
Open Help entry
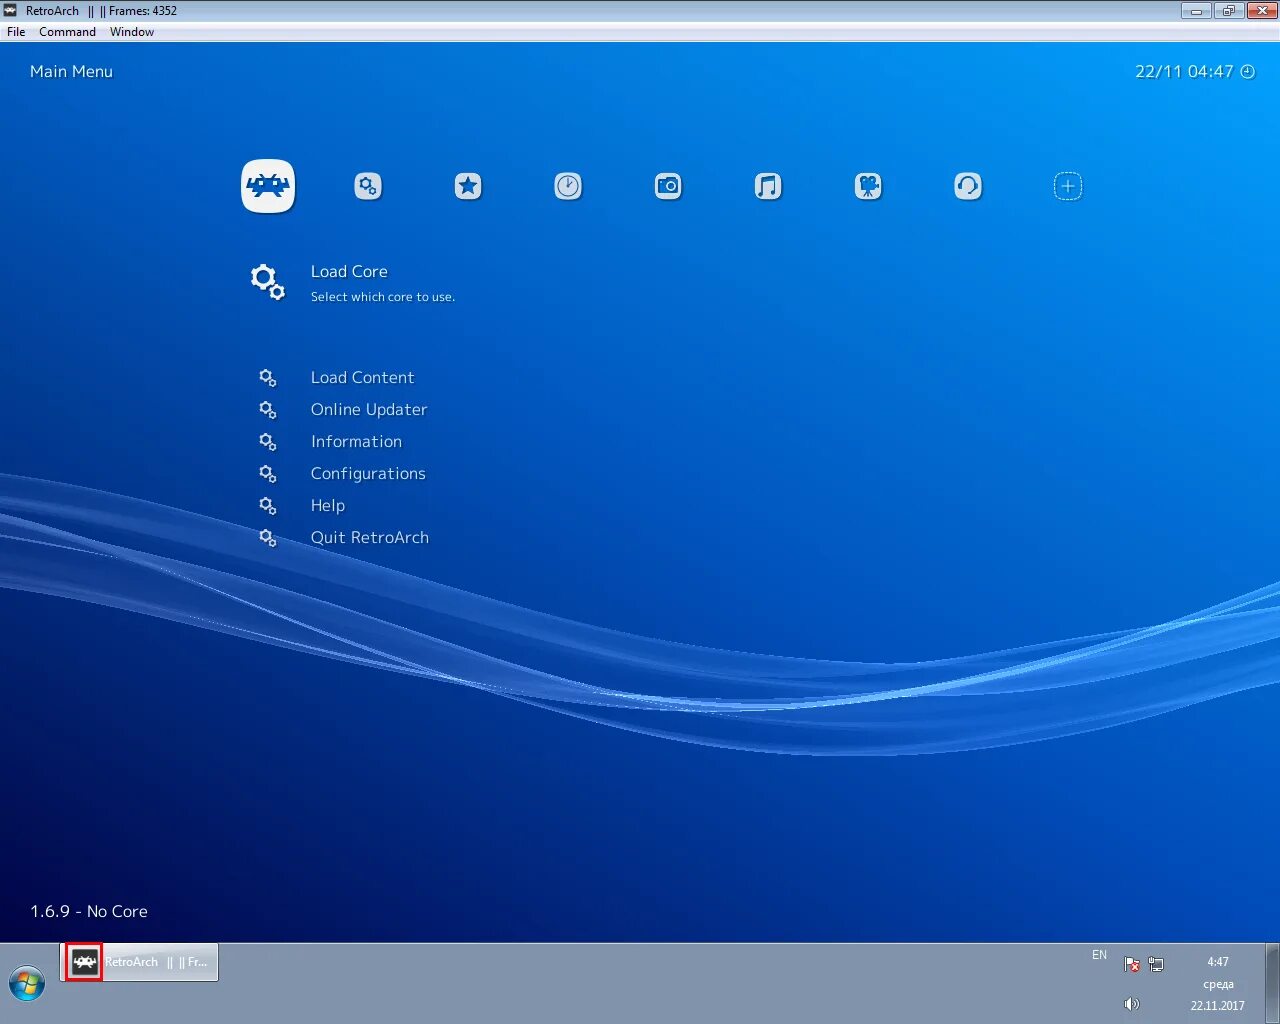coord(328,506)
